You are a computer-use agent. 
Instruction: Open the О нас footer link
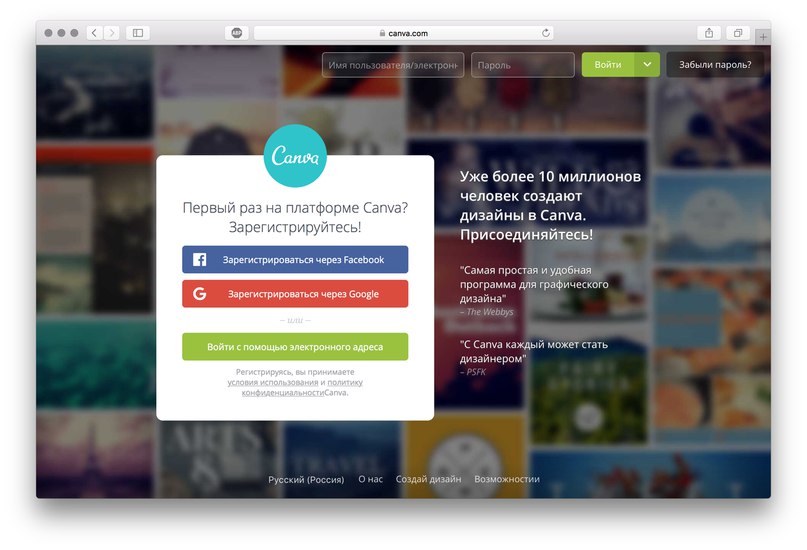coord(371,479)
